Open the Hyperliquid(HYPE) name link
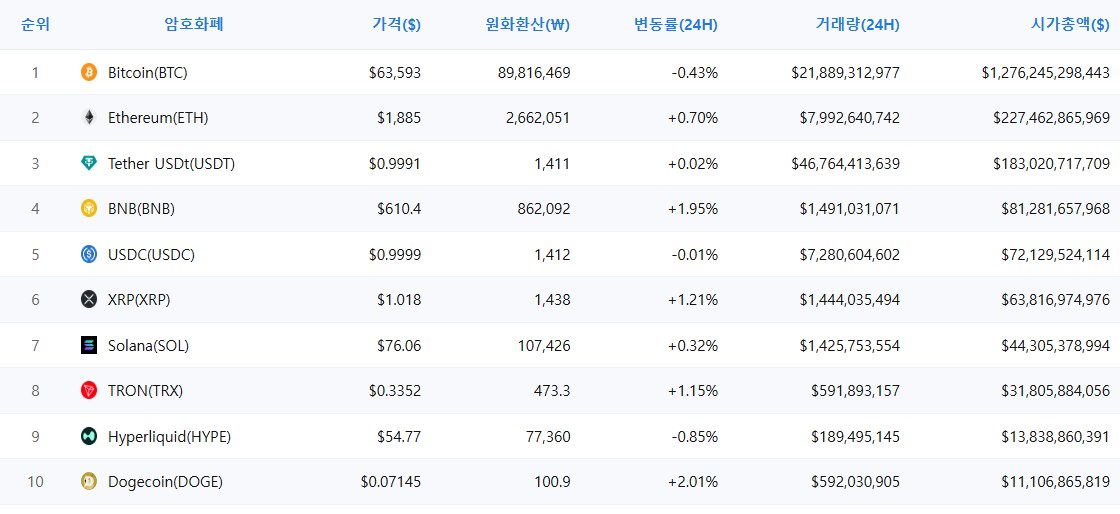1120x514 pixels. click(x=169, y=436)
